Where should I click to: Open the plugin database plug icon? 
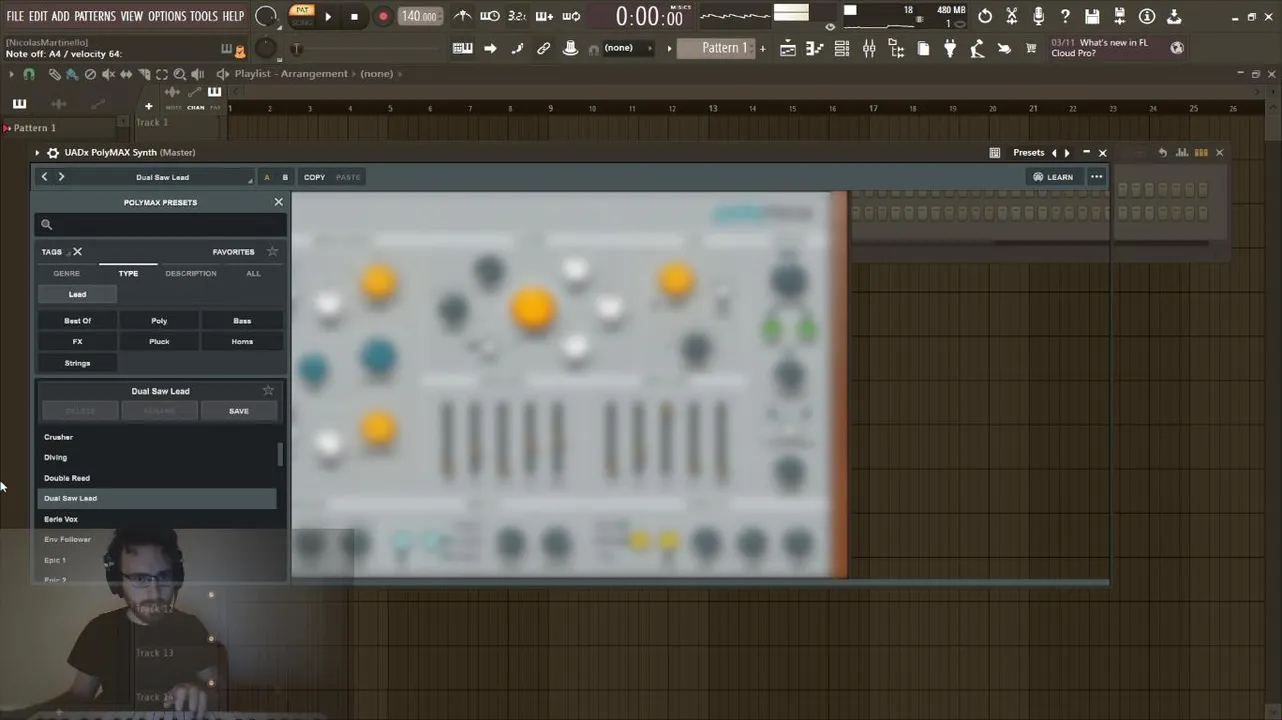click(x=950, y=48)
